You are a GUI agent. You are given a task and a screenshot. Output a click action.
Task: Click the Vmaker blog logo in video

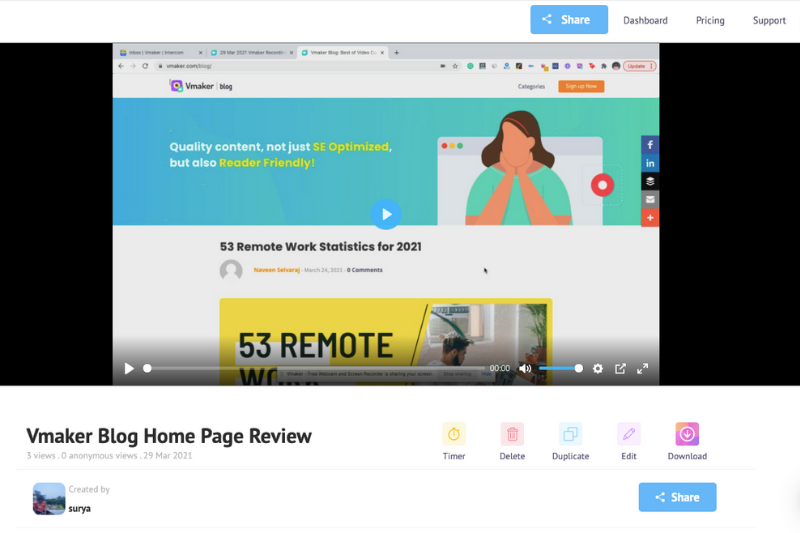pos(201,86)
